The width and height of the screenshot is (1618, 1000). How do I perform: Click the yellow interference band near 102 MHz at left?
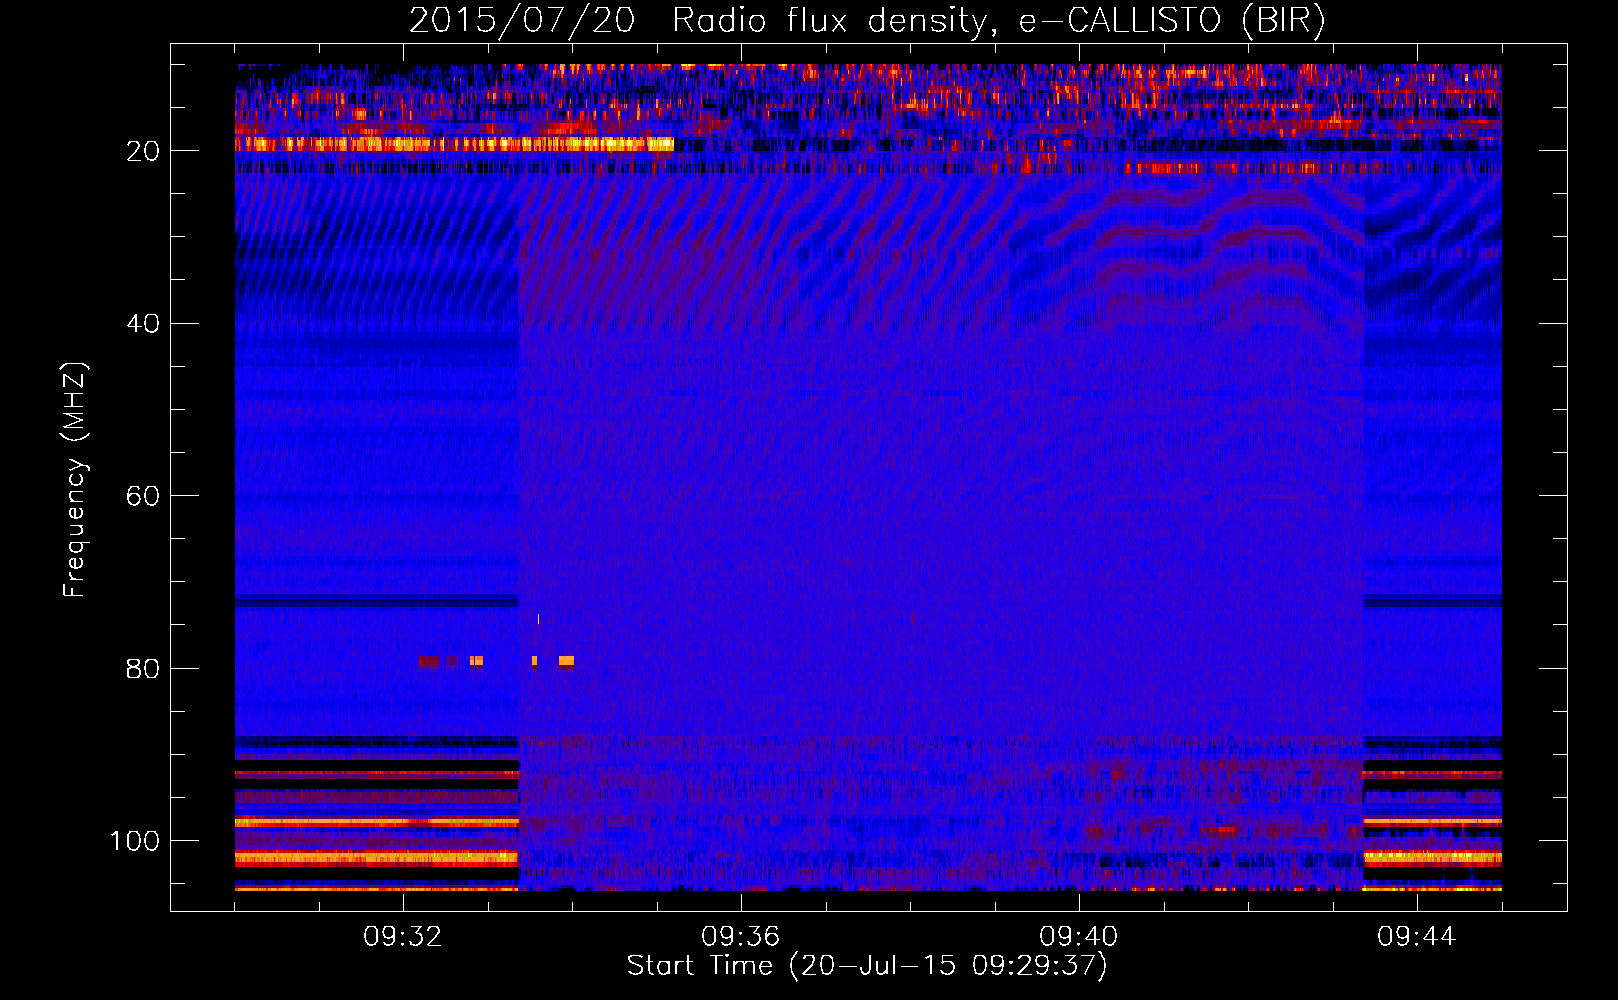pos(377,858)
